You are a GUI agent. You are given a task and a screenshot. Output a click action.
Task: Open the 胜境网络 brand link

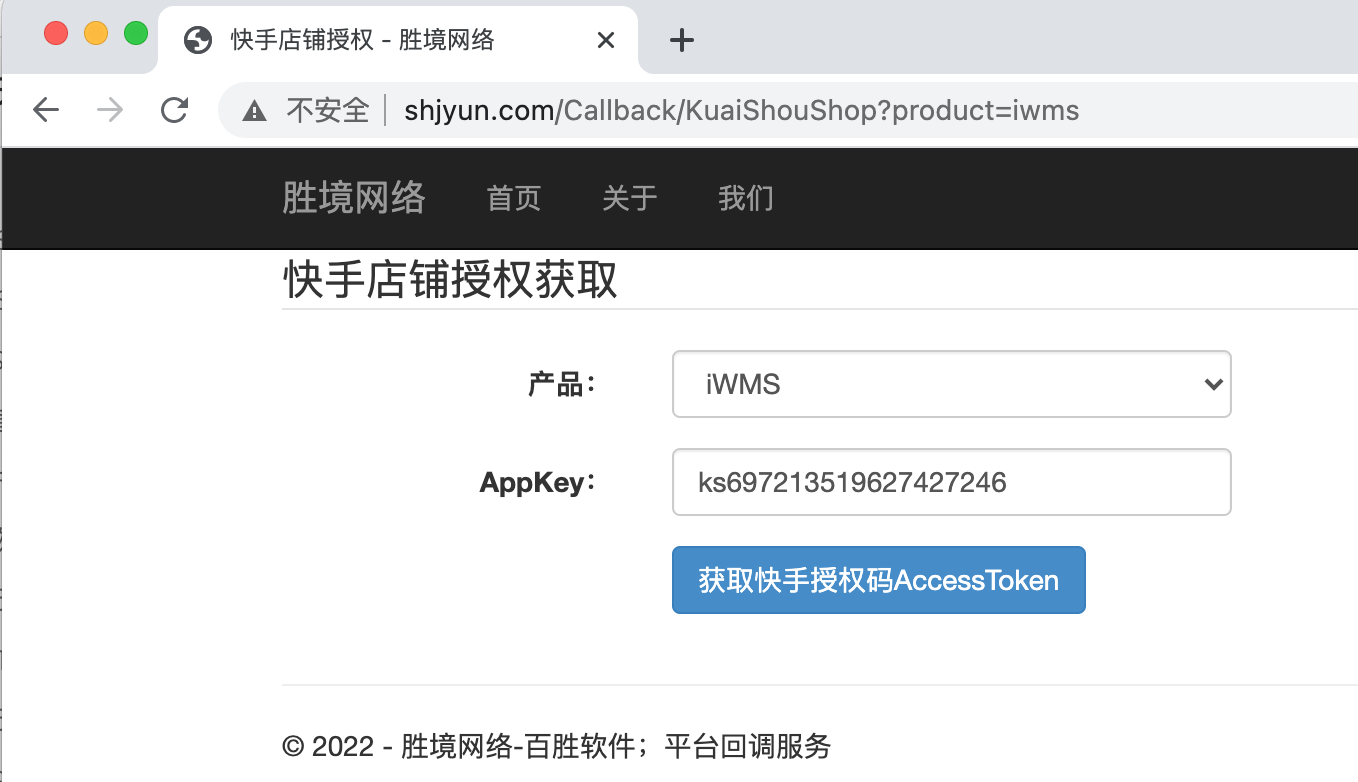point(353,198)
